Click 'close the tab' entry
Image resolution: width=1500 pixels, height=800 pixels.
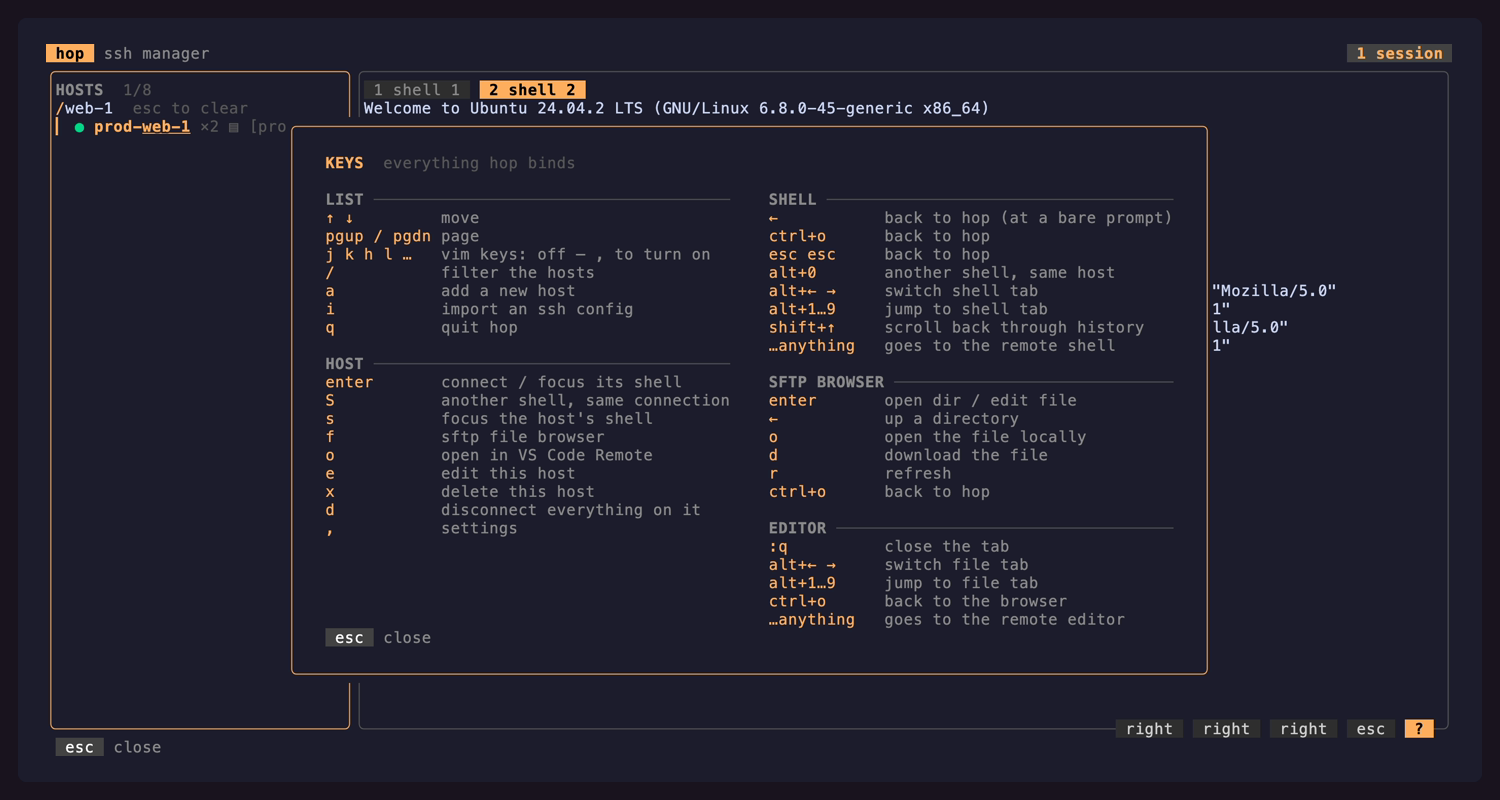pyautogui.click(x=946, y=546)
